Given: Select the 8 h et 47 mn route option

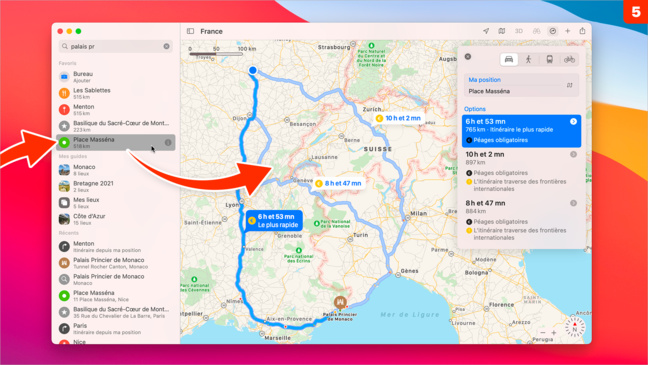Looking at the screenshot, I should coord(522,220).
